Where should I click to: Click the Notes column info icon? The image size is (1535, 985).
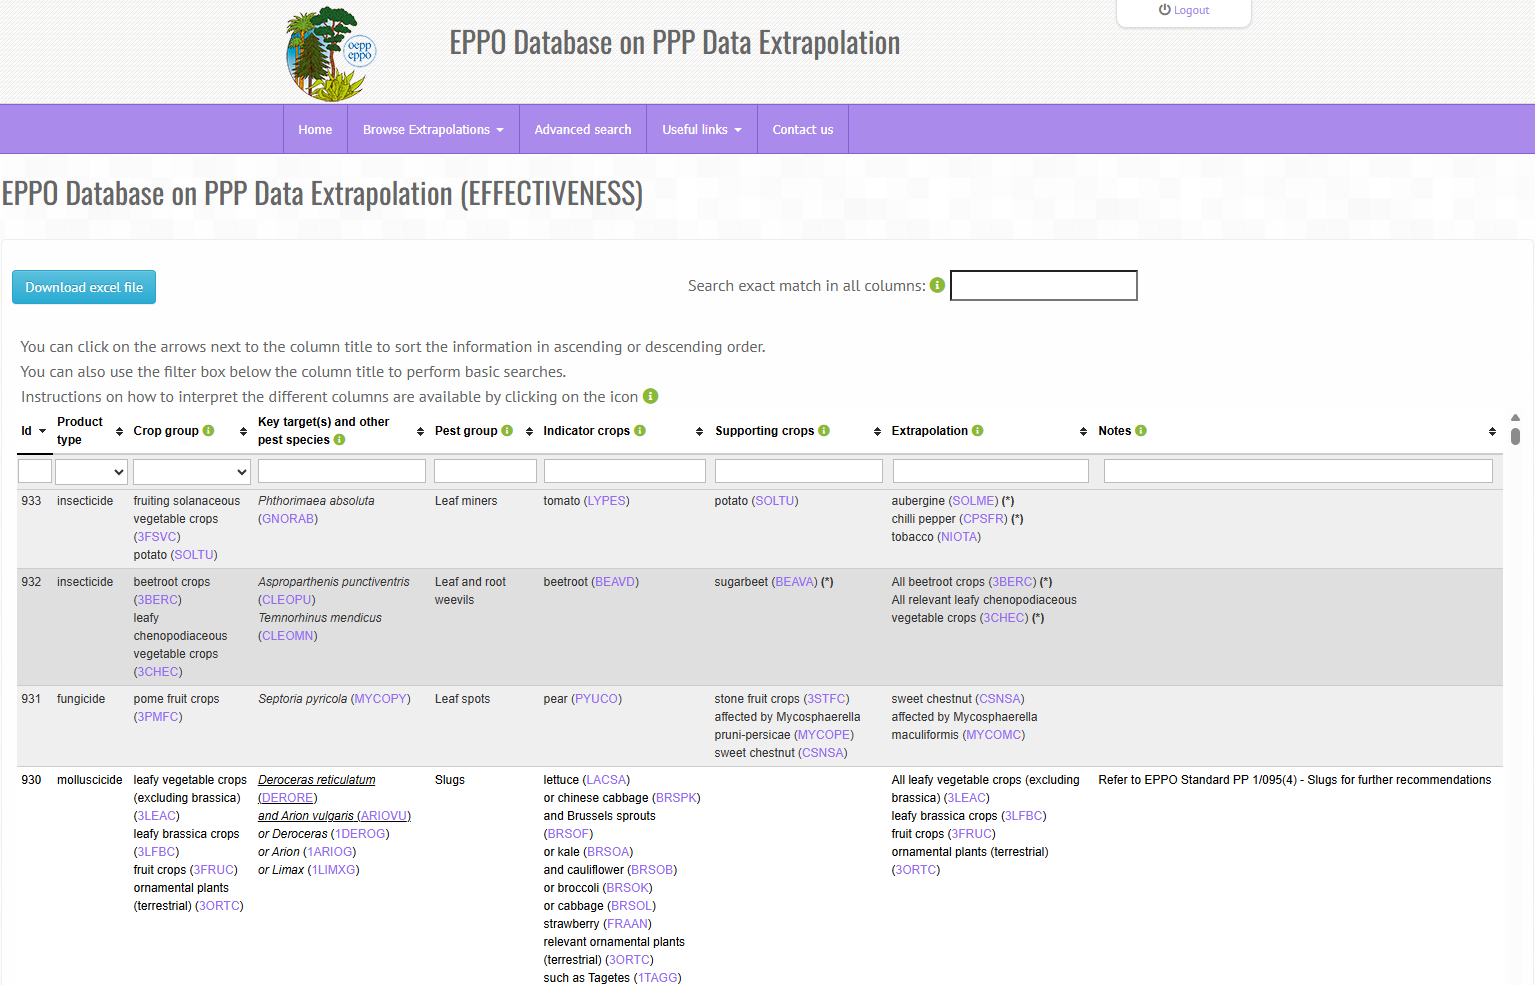tap(1141, 431)
